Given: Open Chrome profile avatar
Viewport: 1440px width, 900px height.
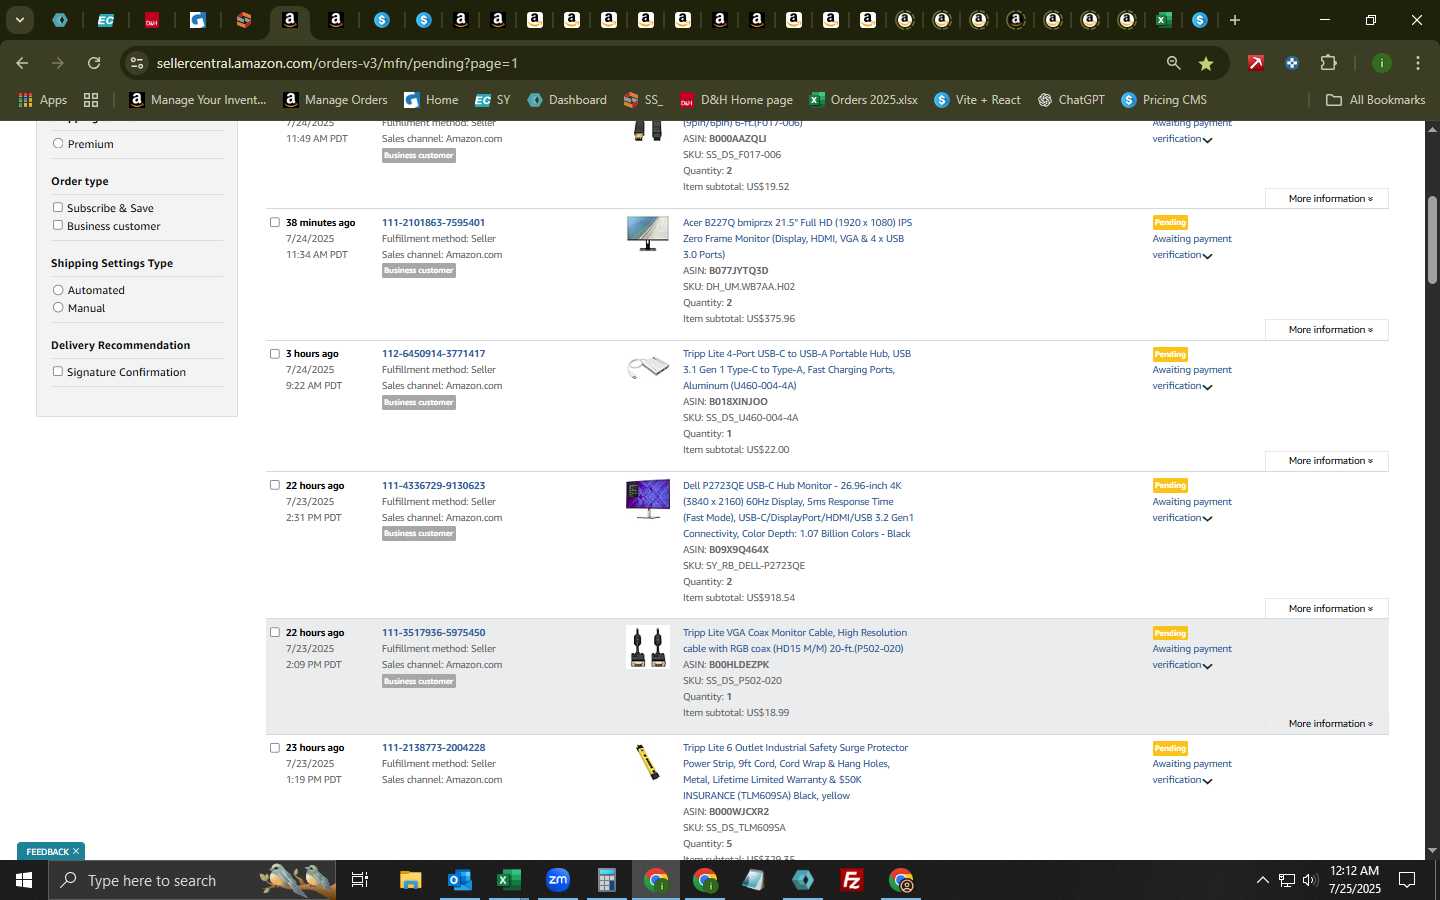Looking at the screenshot, I should point(1381,63).
